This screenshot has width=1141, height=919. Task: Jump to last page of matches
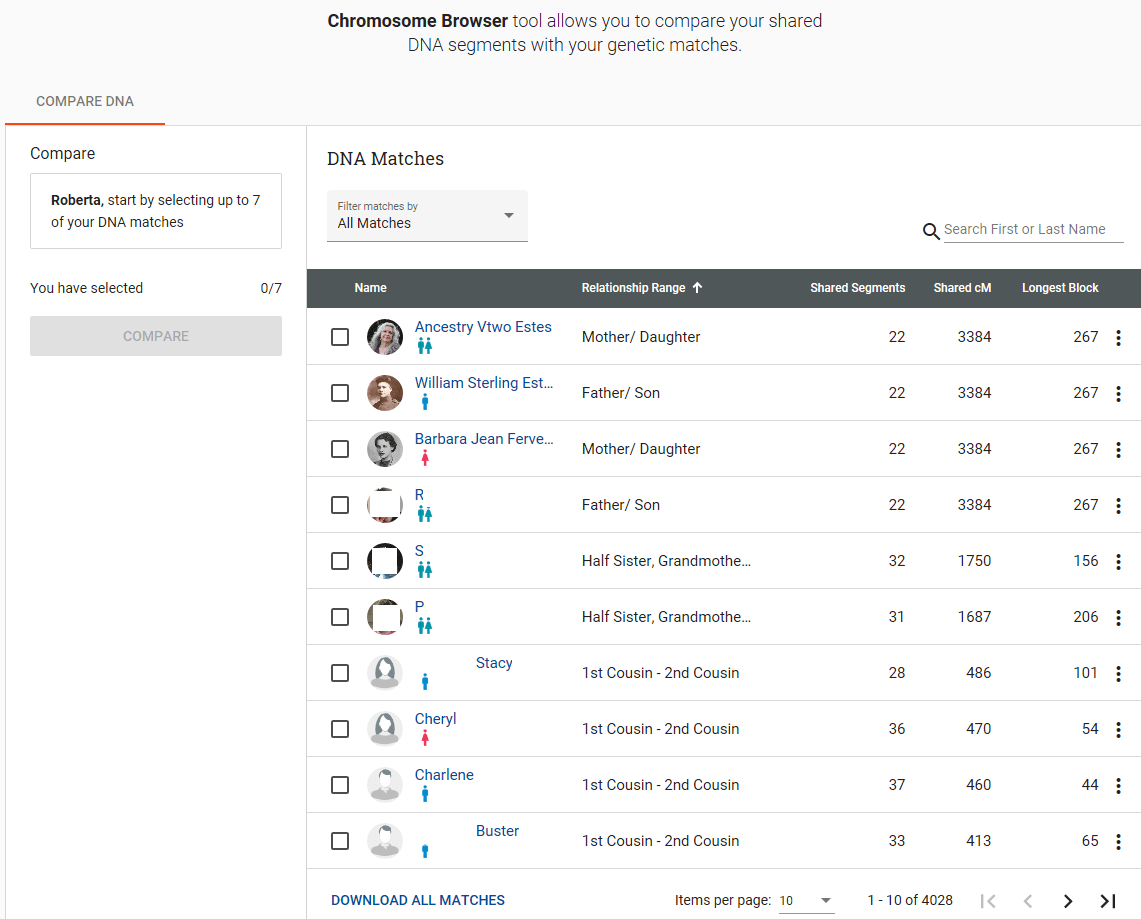[1107, 901]
